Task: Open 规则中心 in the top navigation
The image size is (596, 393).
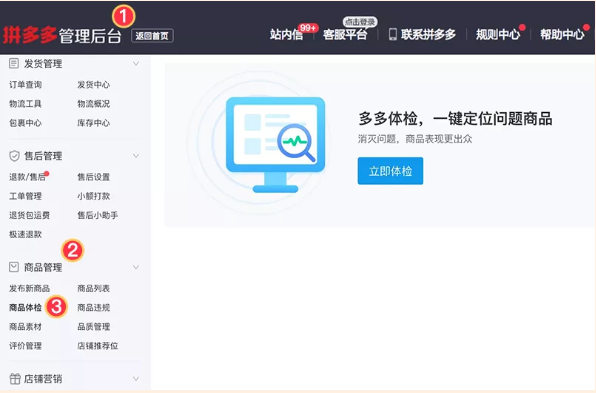Action: 498,35
